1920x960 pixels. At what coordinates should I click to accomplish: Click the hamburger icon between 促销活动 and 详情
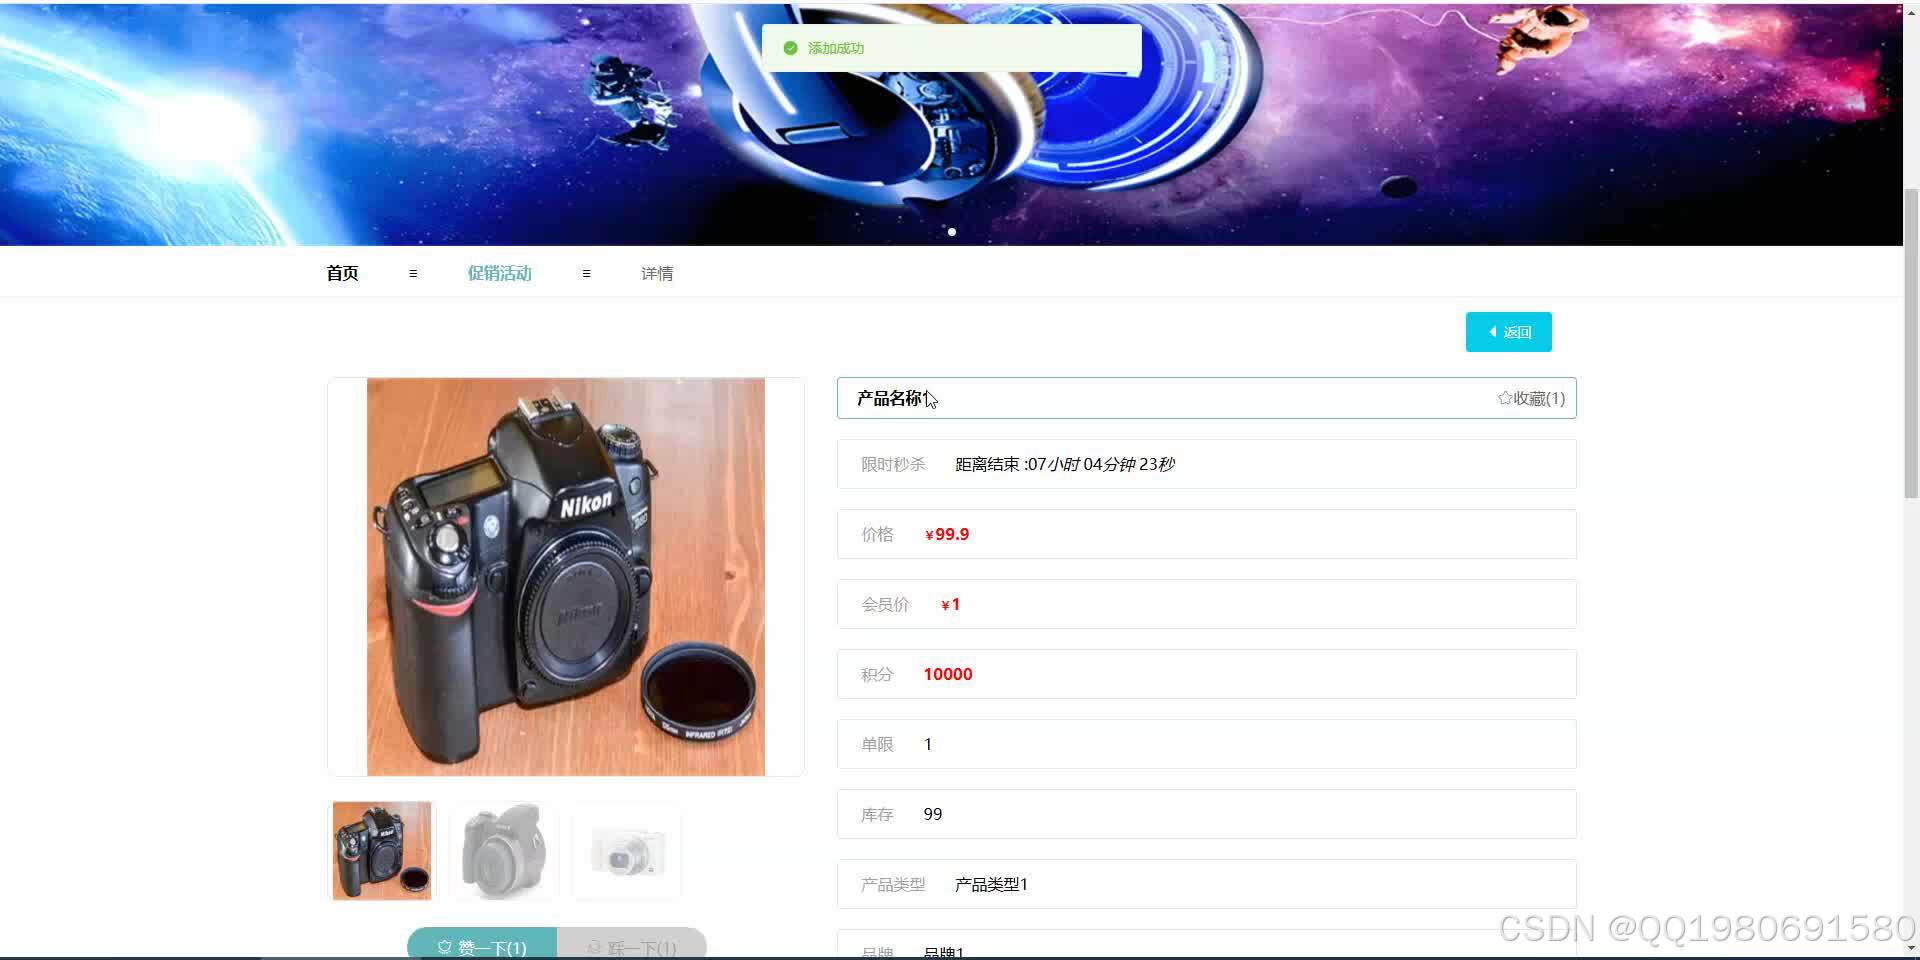[x=586, y=272]
